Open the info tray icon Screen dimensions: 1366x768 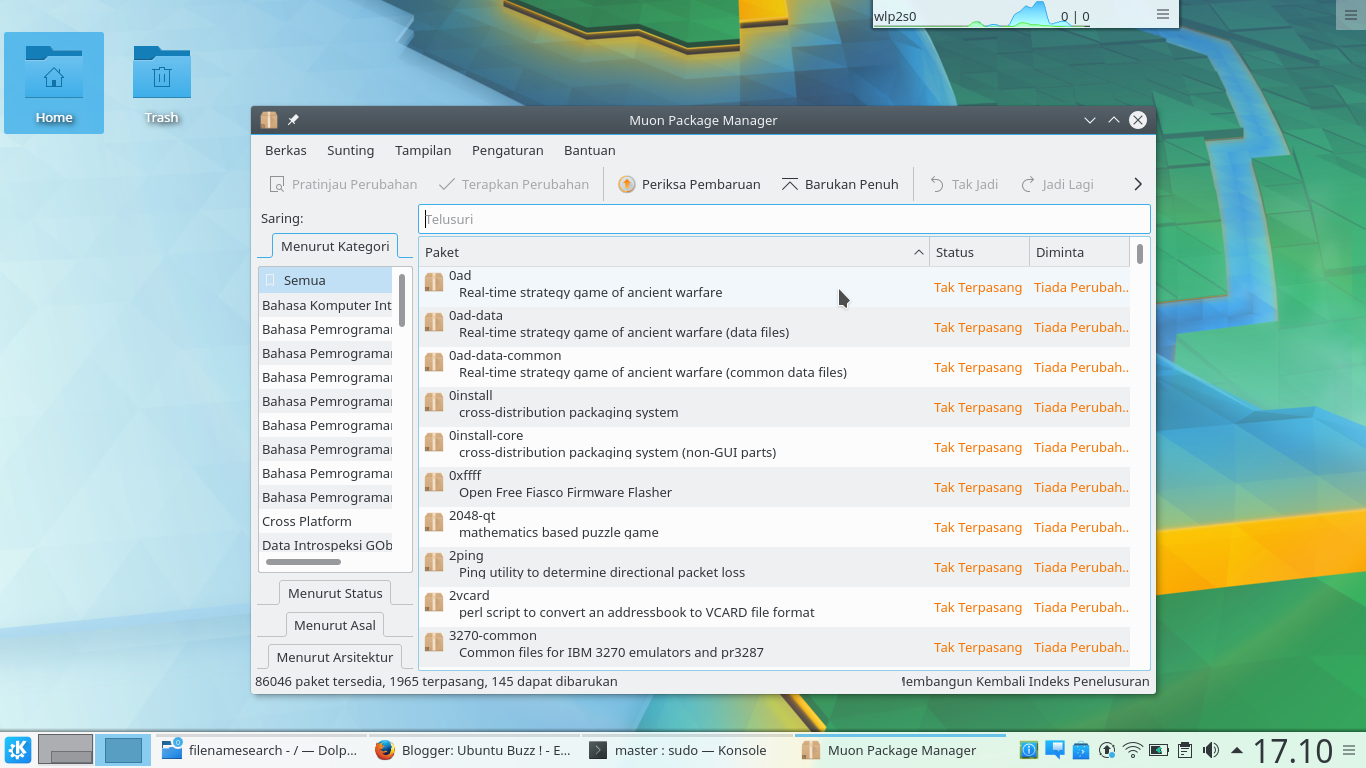(x=1029, y=750)
